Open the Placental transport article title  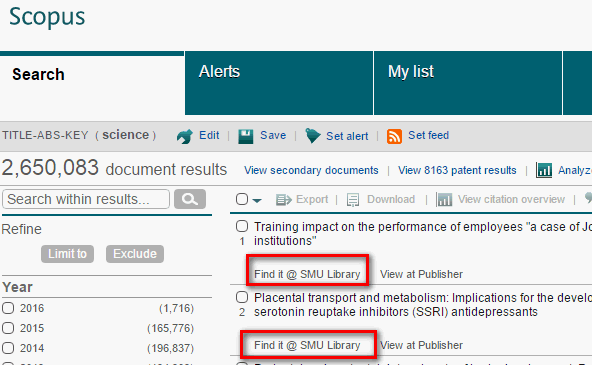tap(423, 305)
